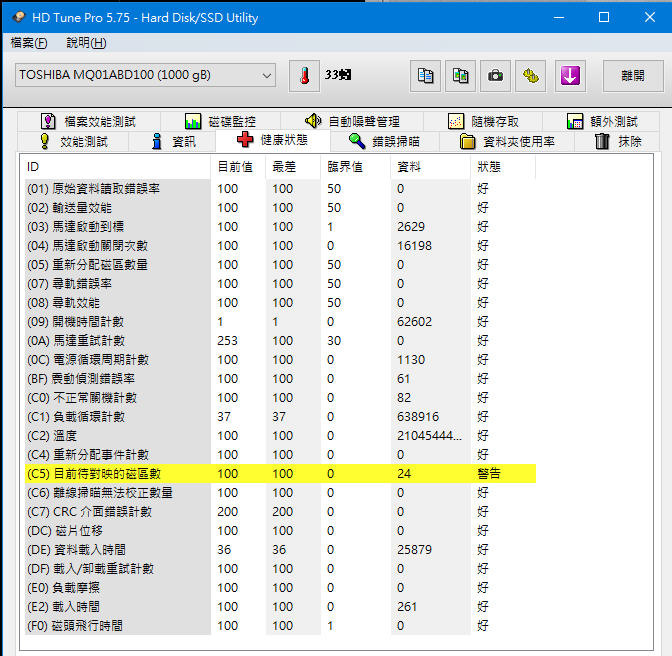Select row (09) 開機時間計數
Viewport: 672px width, 656px height.
(280, 322)
